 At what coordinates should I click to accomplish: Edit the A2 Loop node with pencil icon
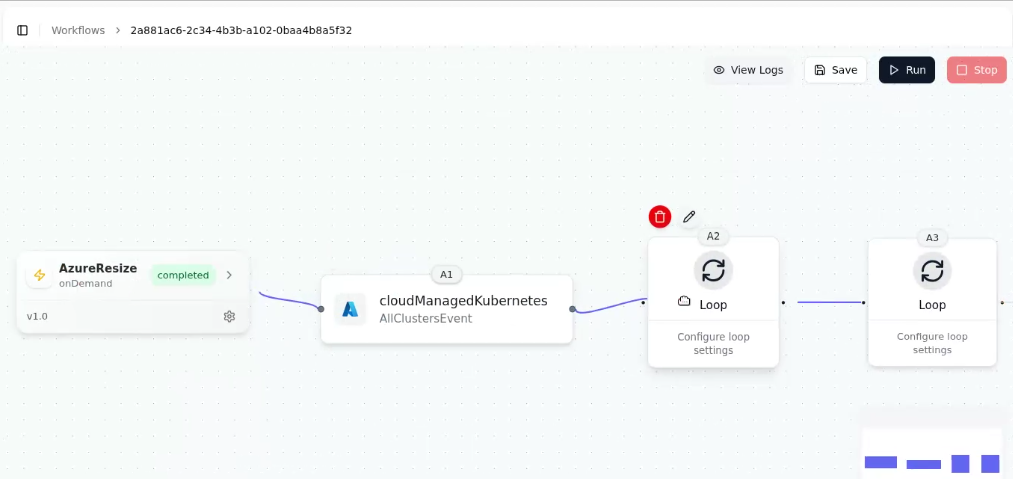pyautogui.click(x=689, y=217)
